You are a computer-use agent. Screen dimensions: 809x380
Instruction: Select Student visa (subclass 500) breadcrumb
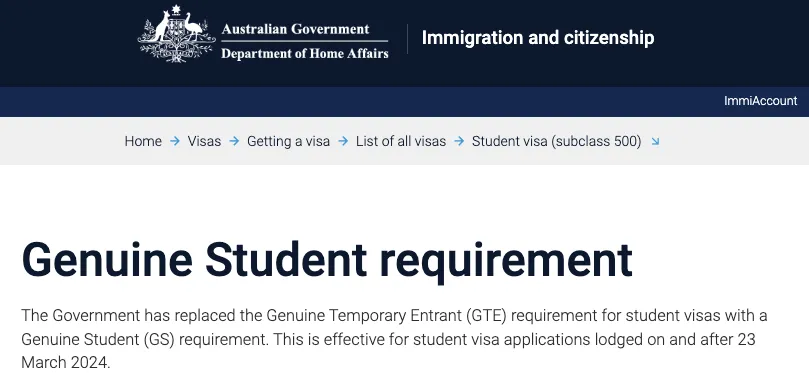pos(557,141)
